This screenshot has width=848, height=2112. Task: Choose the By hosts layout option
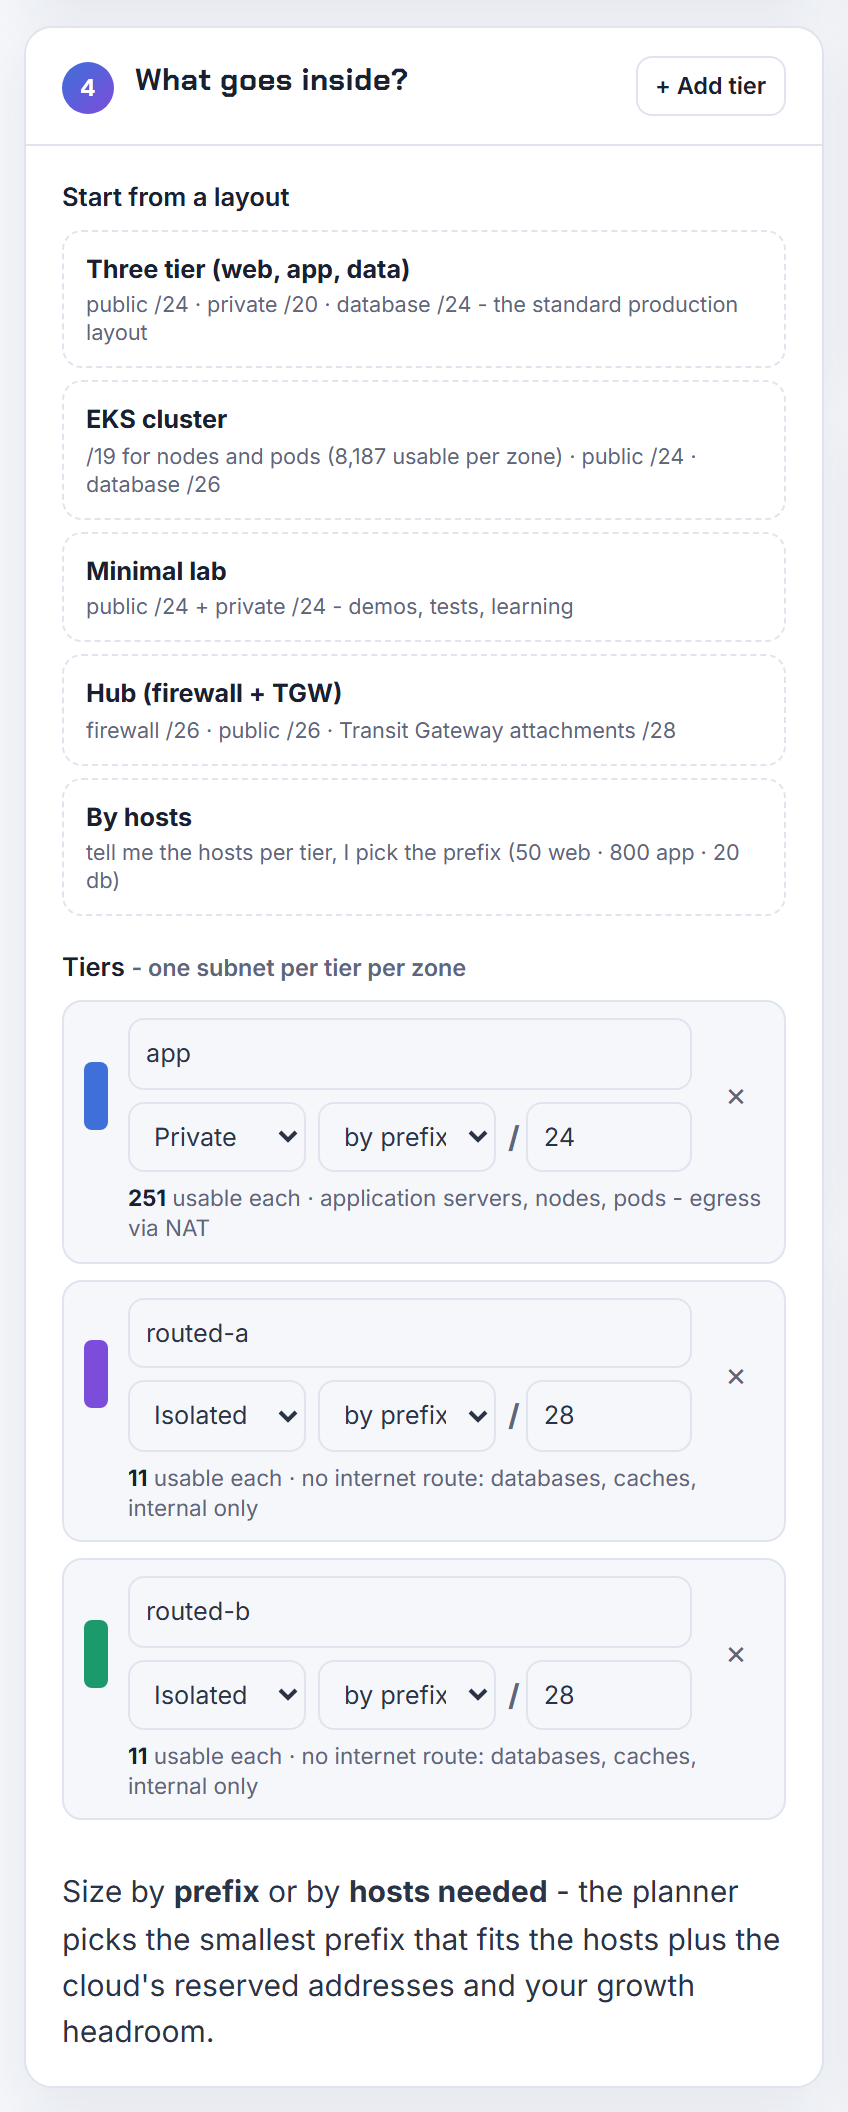pos(424,847)
